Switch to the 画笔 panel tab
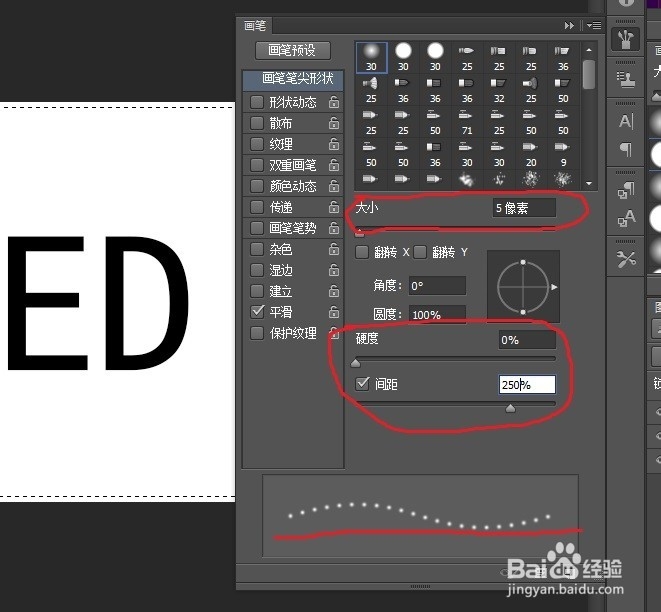661x612 pixels. click(255, 26)
